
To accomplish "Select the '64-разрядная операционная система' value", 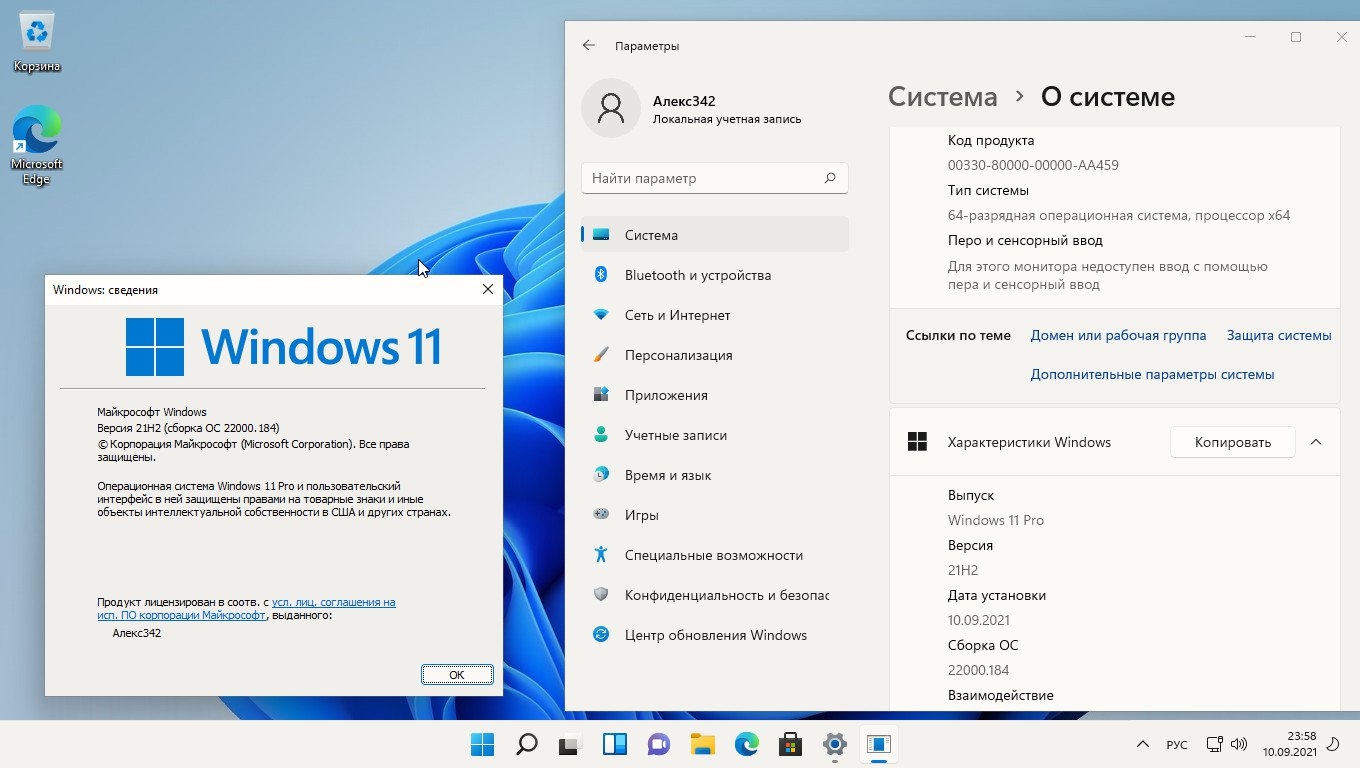I will pyautogui.click(x=1119, y=215).
